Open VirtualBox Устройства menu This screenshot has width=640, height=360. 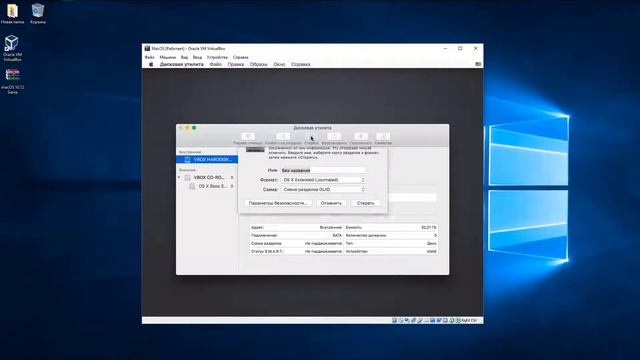(217, 57)
